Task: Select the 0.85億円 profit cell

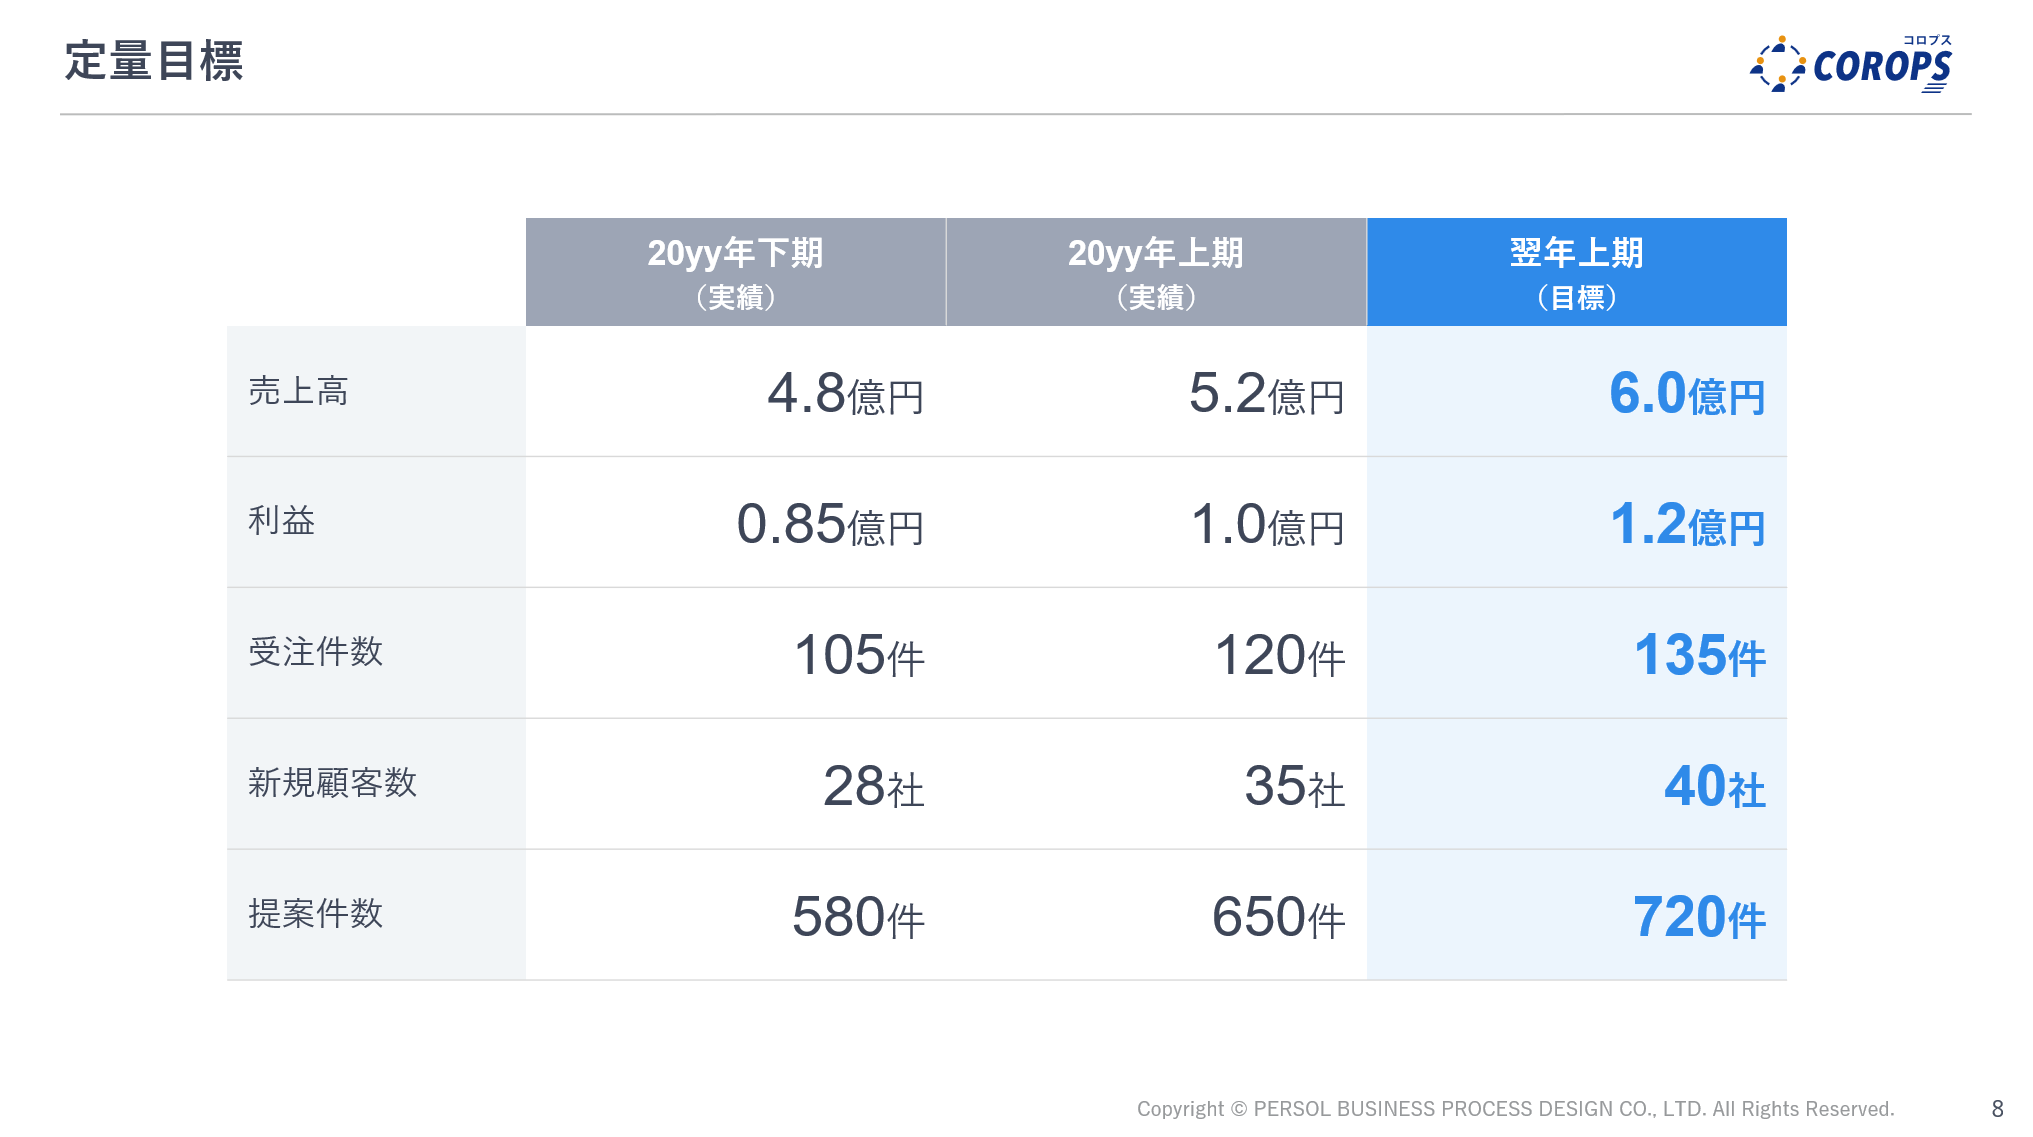Action: point(830,524)
